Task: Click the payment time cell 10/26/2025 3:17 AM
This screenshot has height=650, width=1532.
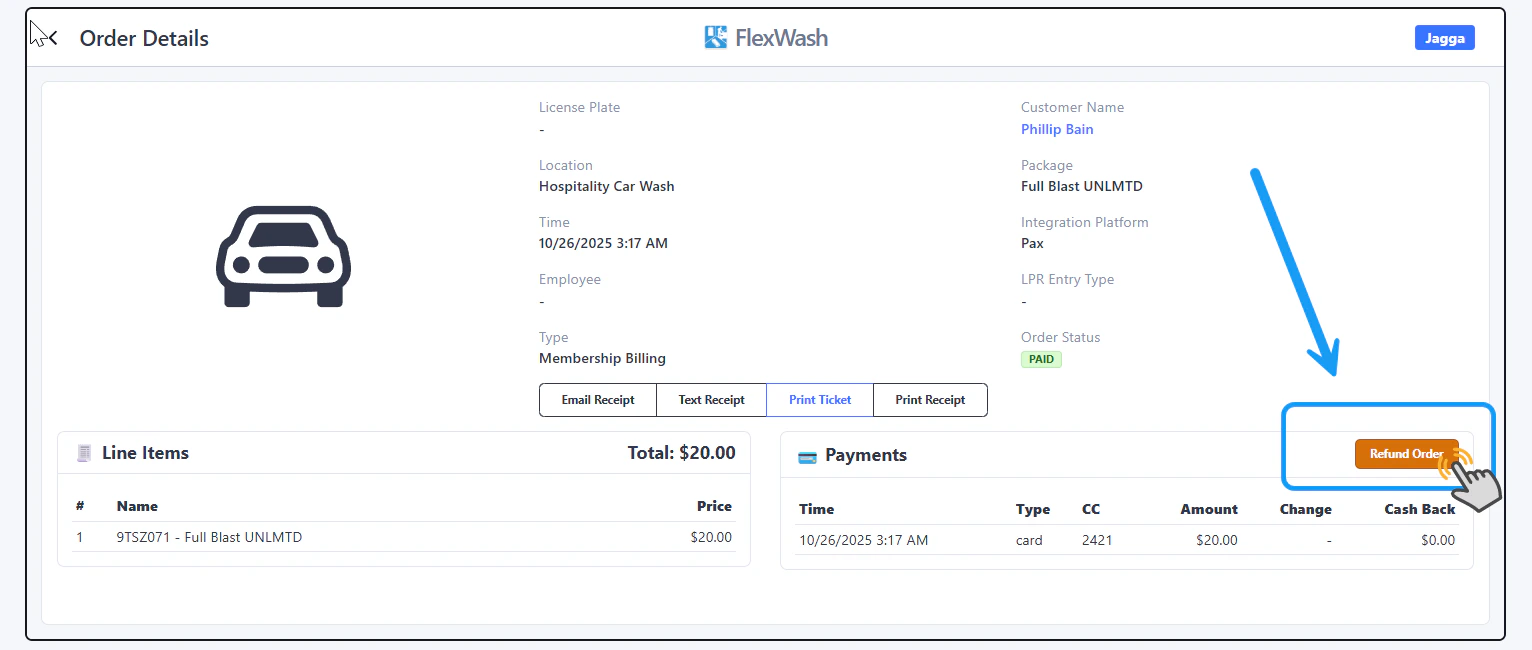Action: pyautogui.click(x=864, y=540)
